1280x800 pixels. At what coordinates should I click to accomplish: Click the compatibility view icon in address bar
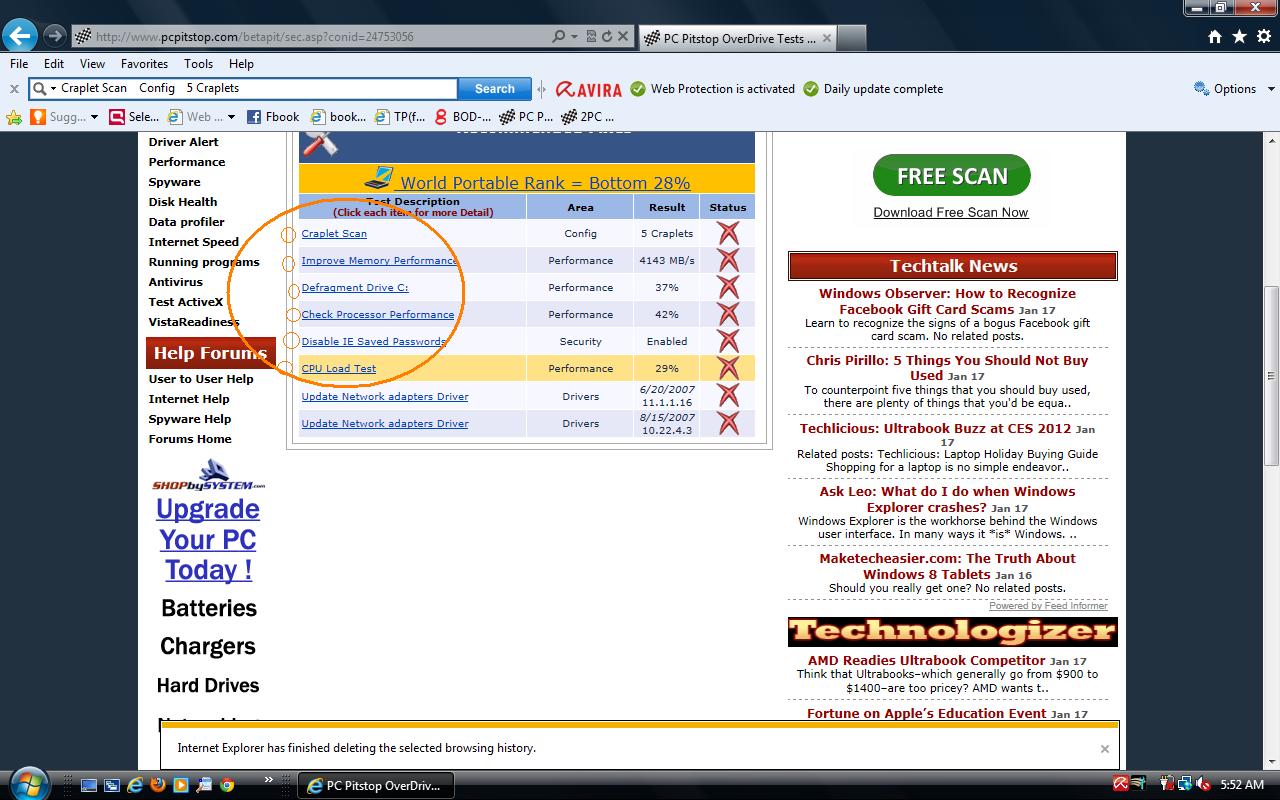point(590,36)
